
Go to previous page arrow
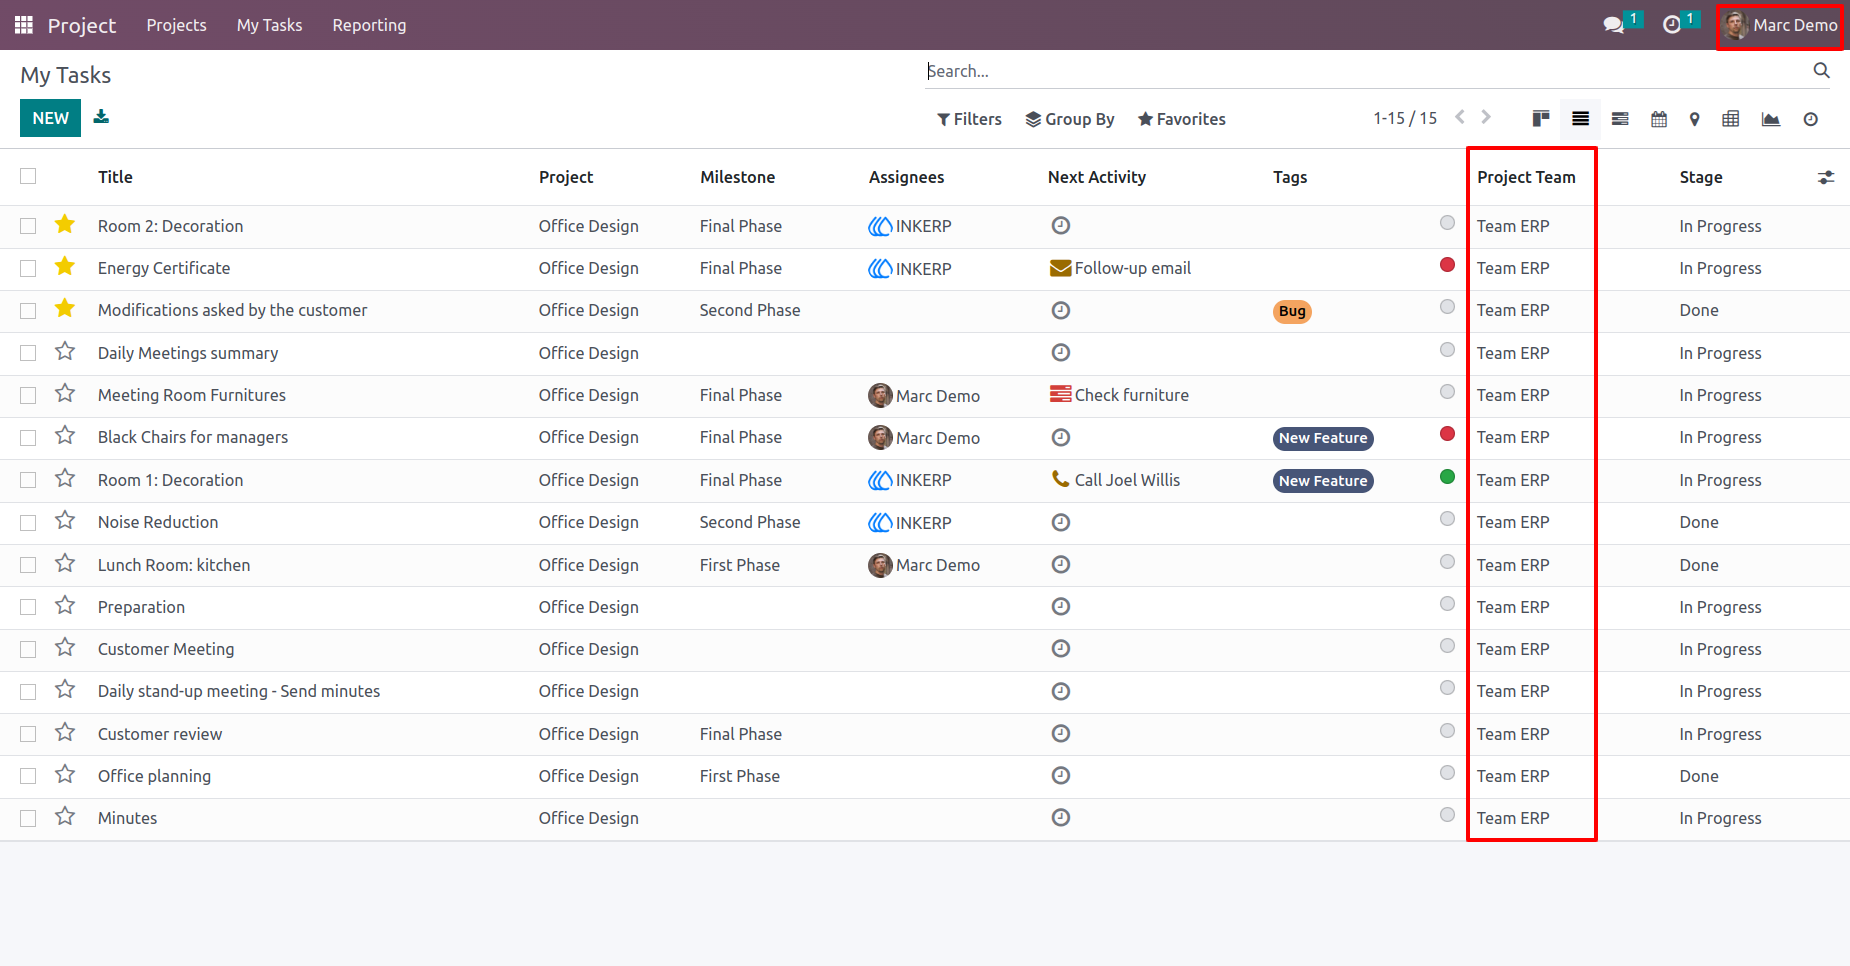point(1460,117)
